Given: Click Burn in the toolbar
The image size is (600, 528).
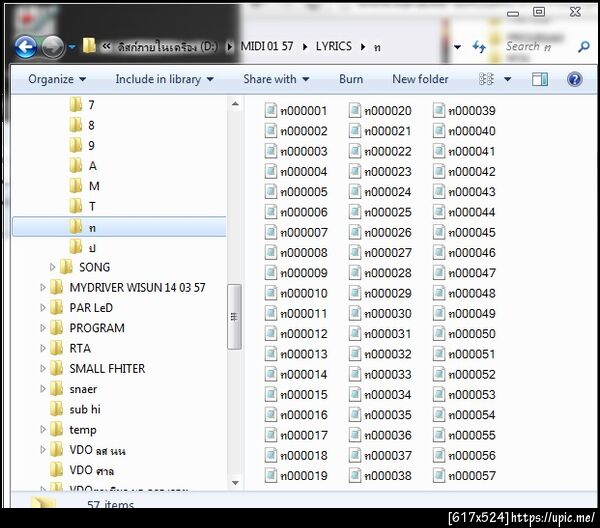Looking at the screenshot, I should pyautogui.click(x=351, y=79).
